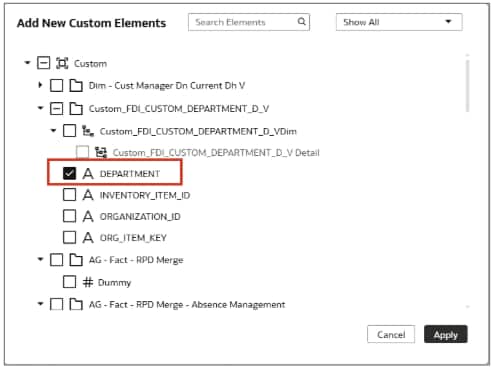Select the Dummy measure label
Image resolution: width=495 pixels, height=370 pixels.
[114, 283]
